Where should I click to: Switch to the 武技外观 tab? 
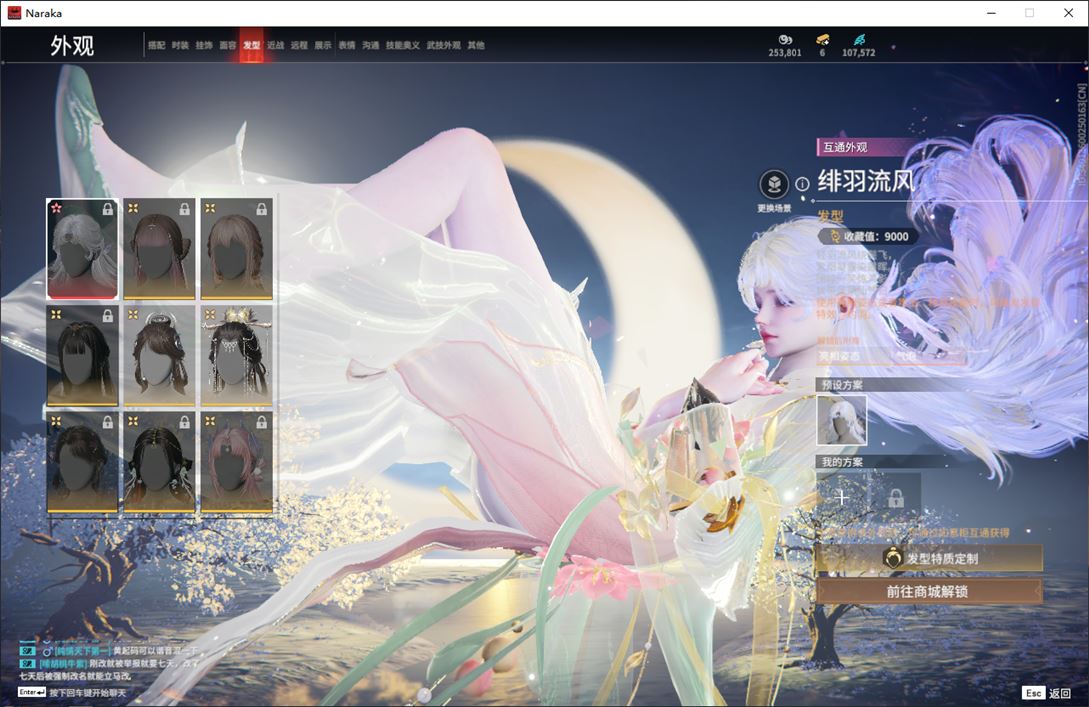tap(444, 45)
